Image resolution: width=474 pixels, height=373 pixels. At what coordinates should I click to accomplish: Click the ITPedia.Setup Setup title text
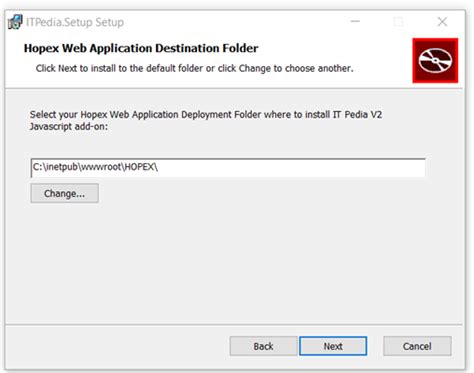pyautogui.click(x=75, y=22)
